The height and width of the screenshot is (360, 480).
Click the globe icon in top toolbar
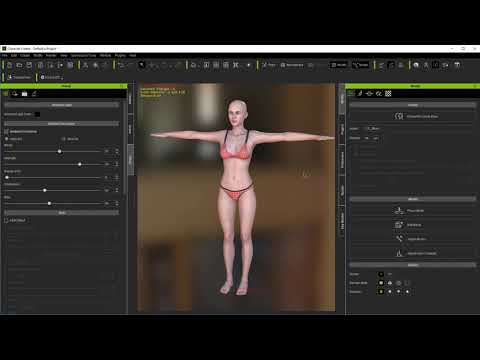416,65
